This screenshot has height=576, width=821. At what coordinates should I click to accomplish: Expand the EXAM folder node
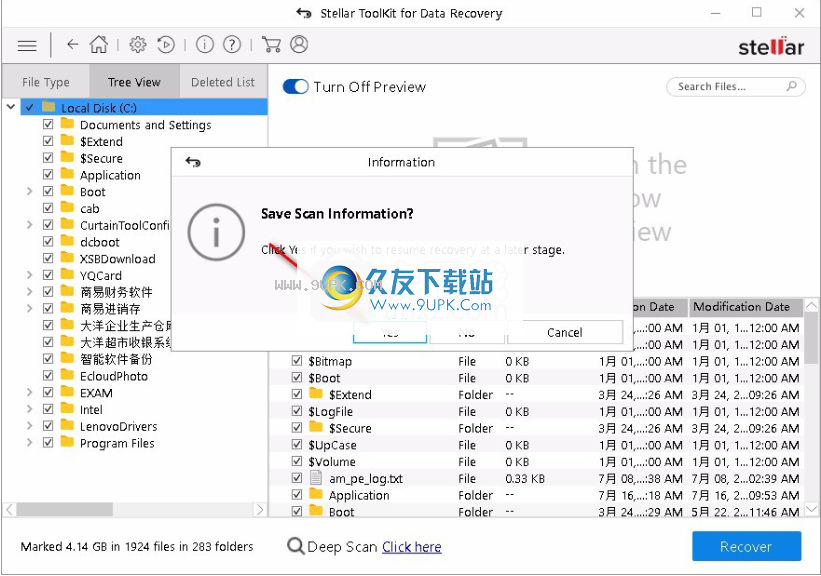click(29, 393)
